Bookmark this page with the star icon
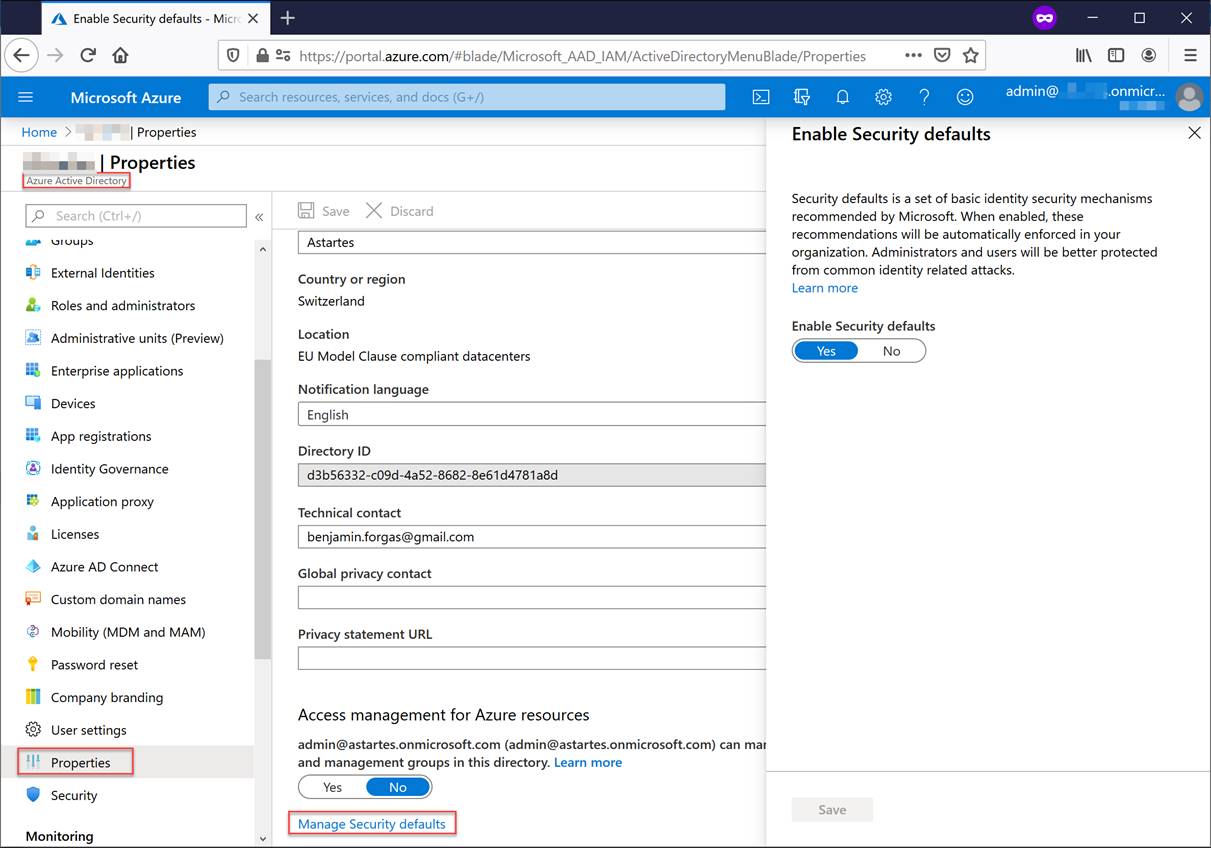This screenshot has width=1211, height=848. 970,55
